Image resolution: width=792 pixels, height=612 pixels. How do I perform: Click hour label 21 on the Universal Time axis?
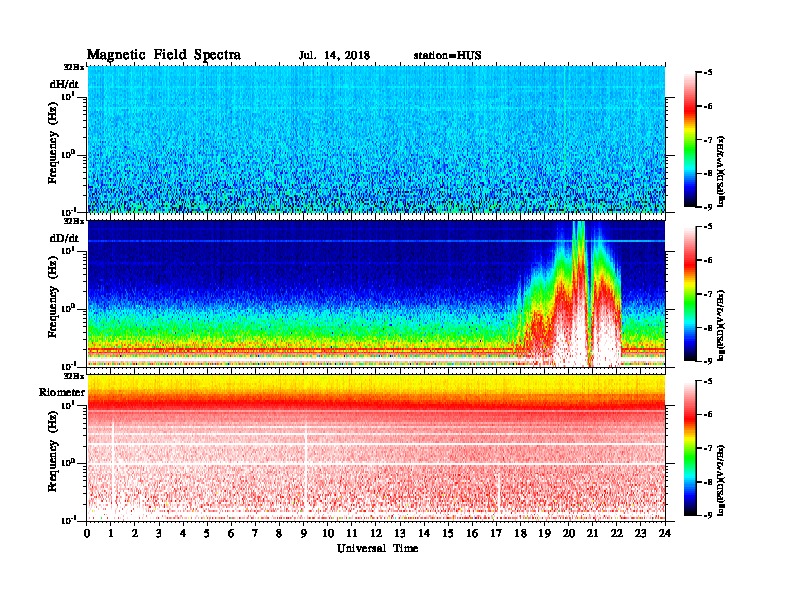(x=593, y=534)
